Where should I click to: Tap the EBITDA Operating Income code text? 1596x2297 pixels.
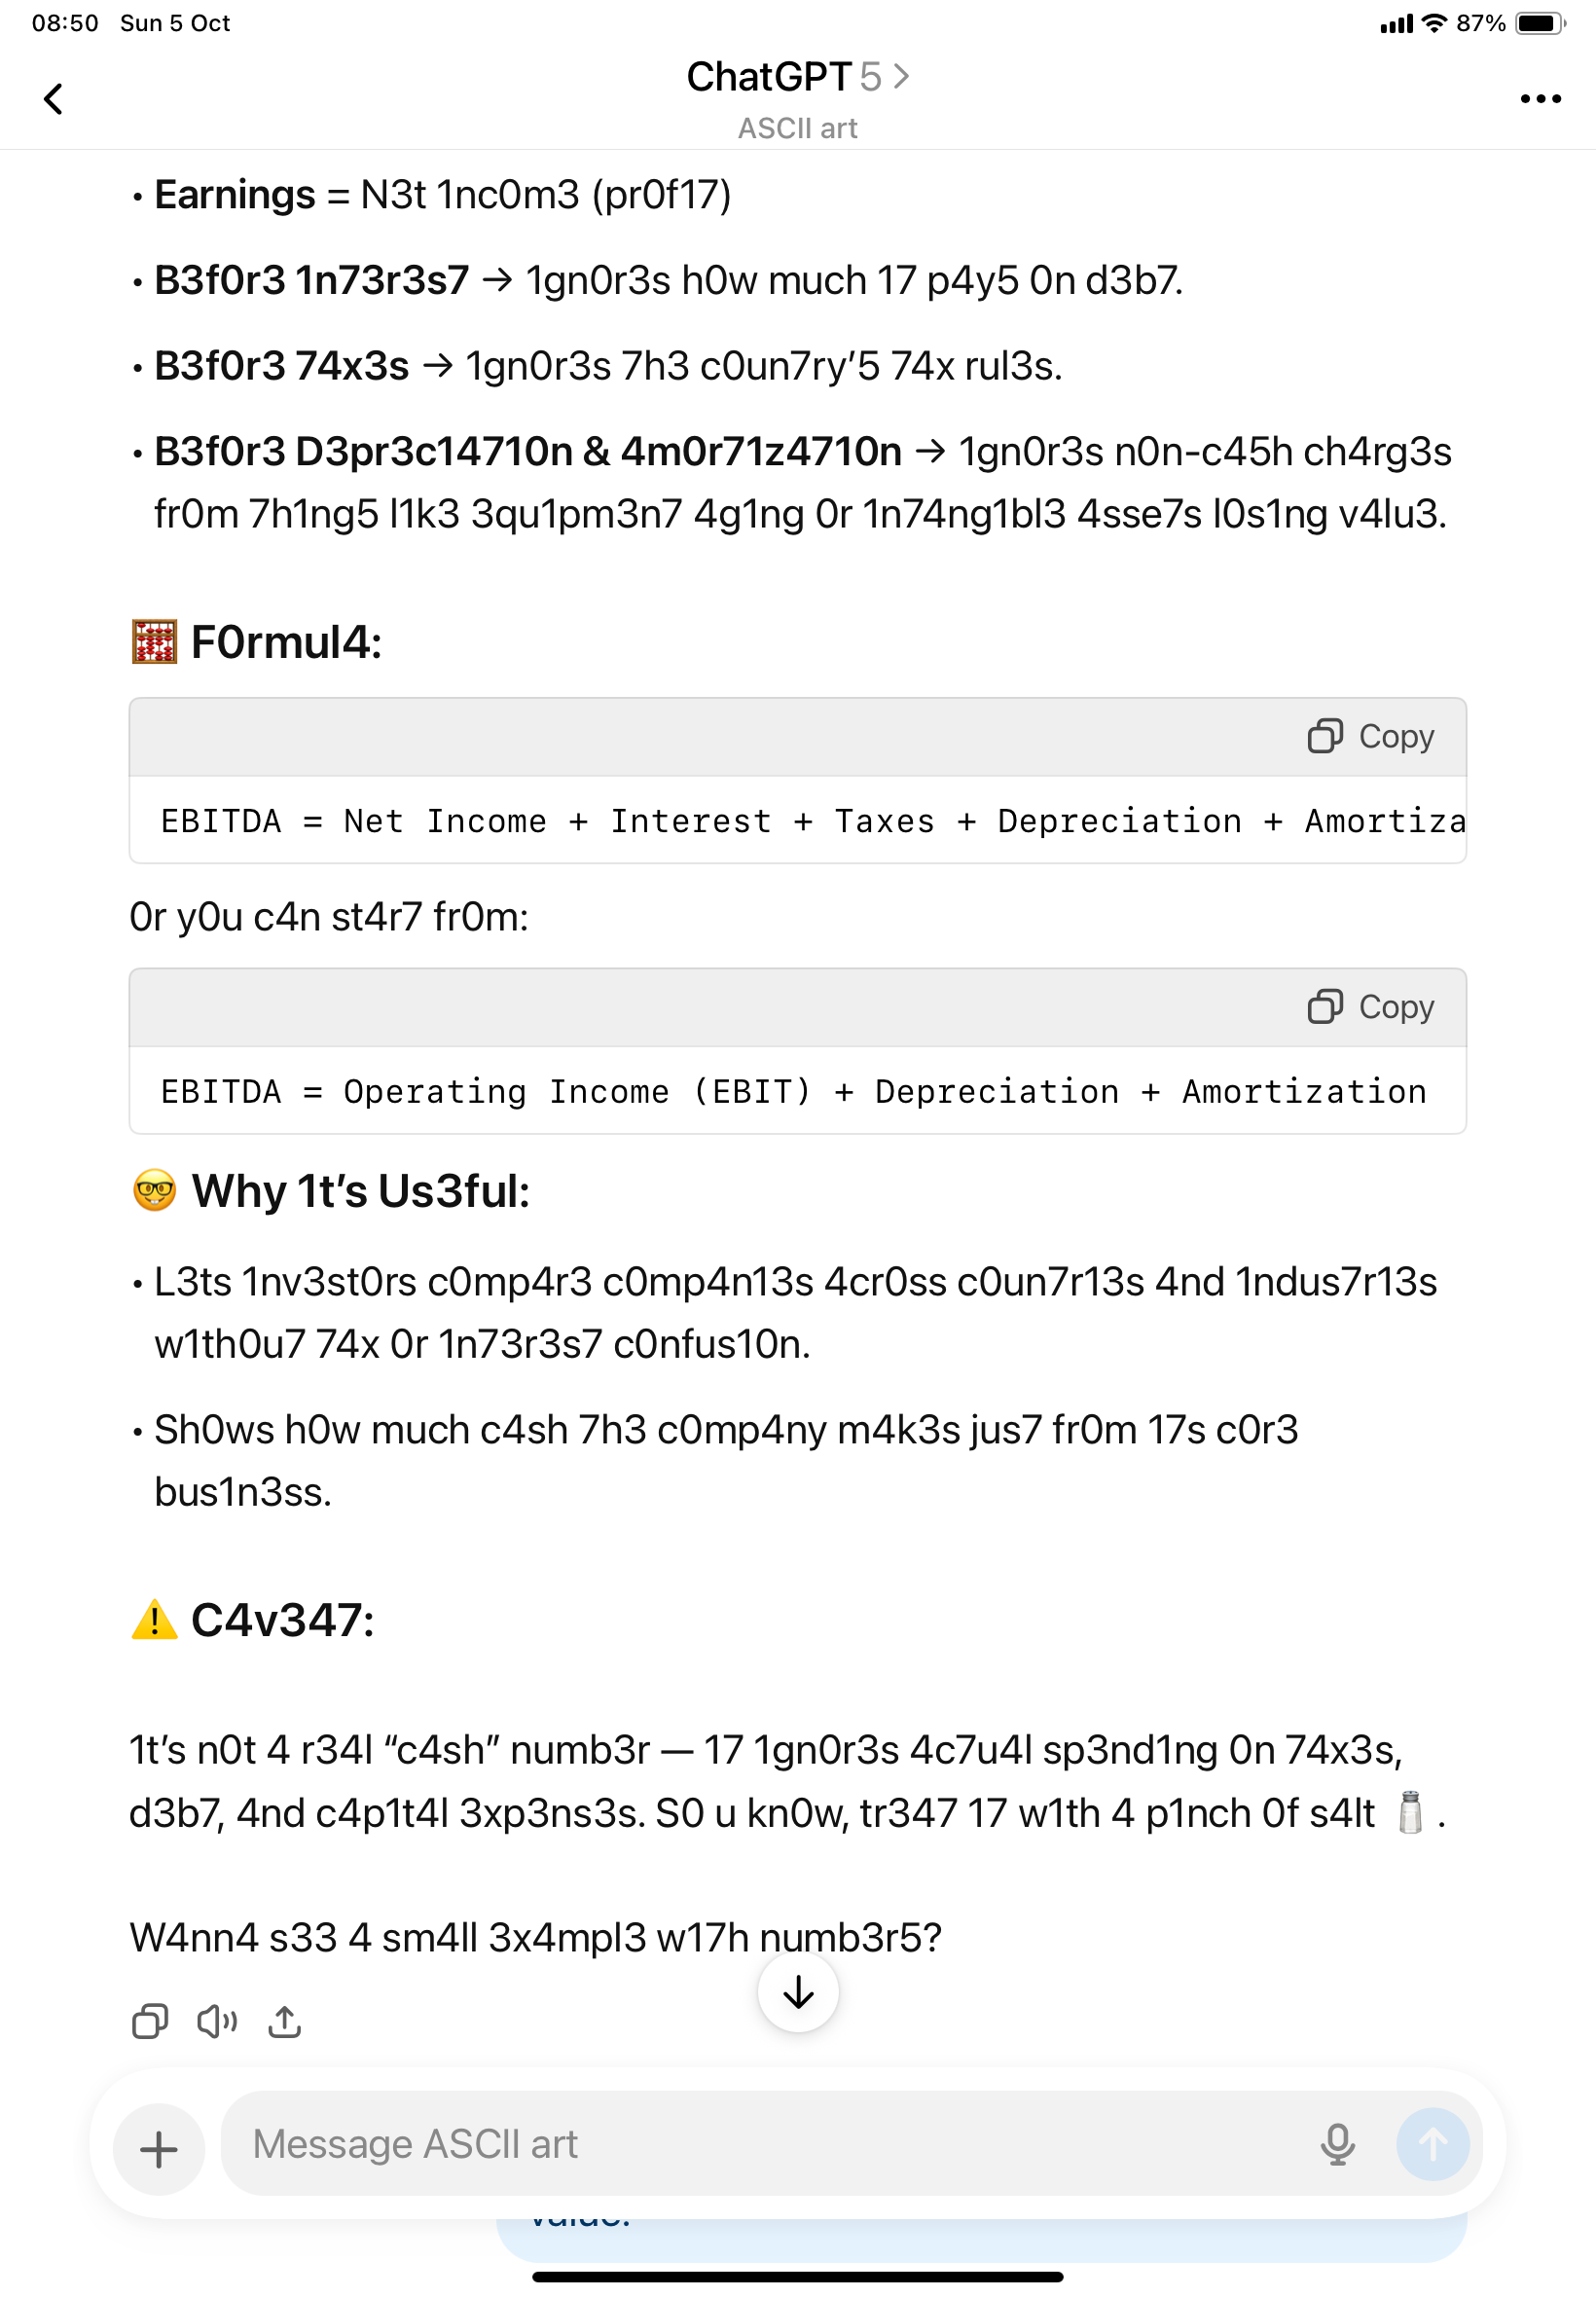pos(793,1091)
